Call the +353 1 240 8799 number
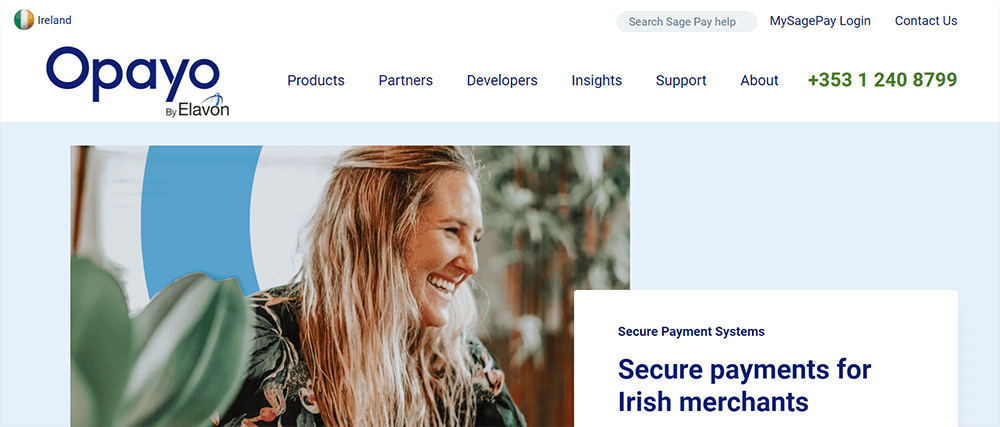 tap(882, 80)
